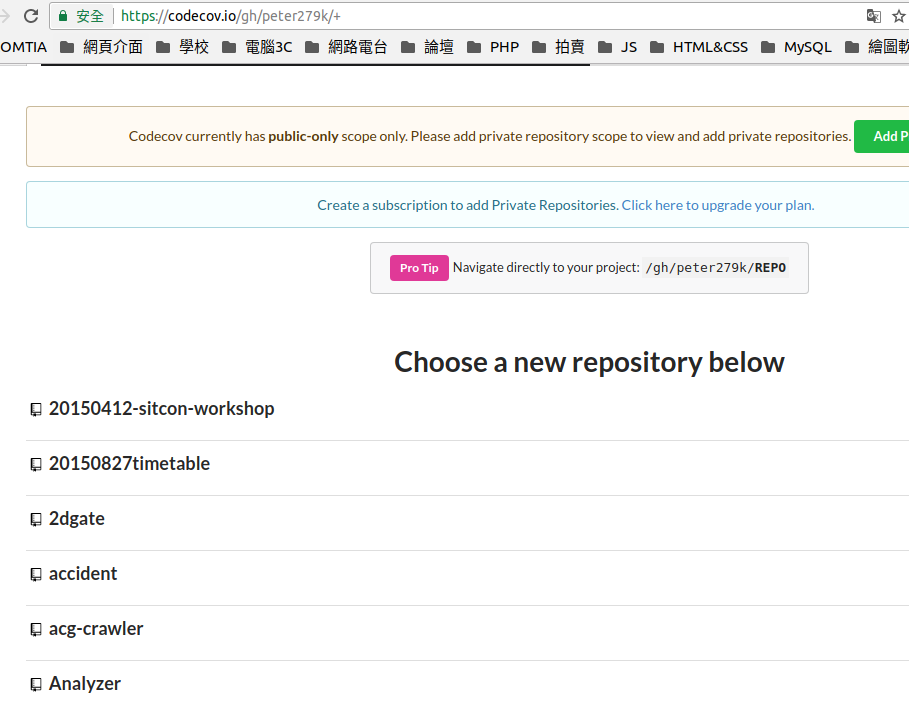Click repo icon beside accident
Viewport: 909px width, 712px height.
tap(36, 575)
